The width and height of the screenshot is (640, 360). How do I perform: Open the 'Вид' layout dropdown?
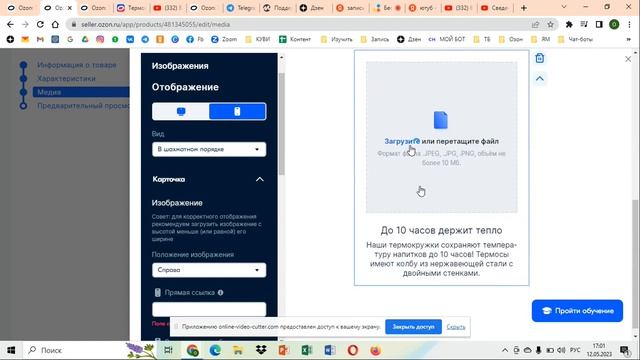pyautogui.click(x=209, y=149)
